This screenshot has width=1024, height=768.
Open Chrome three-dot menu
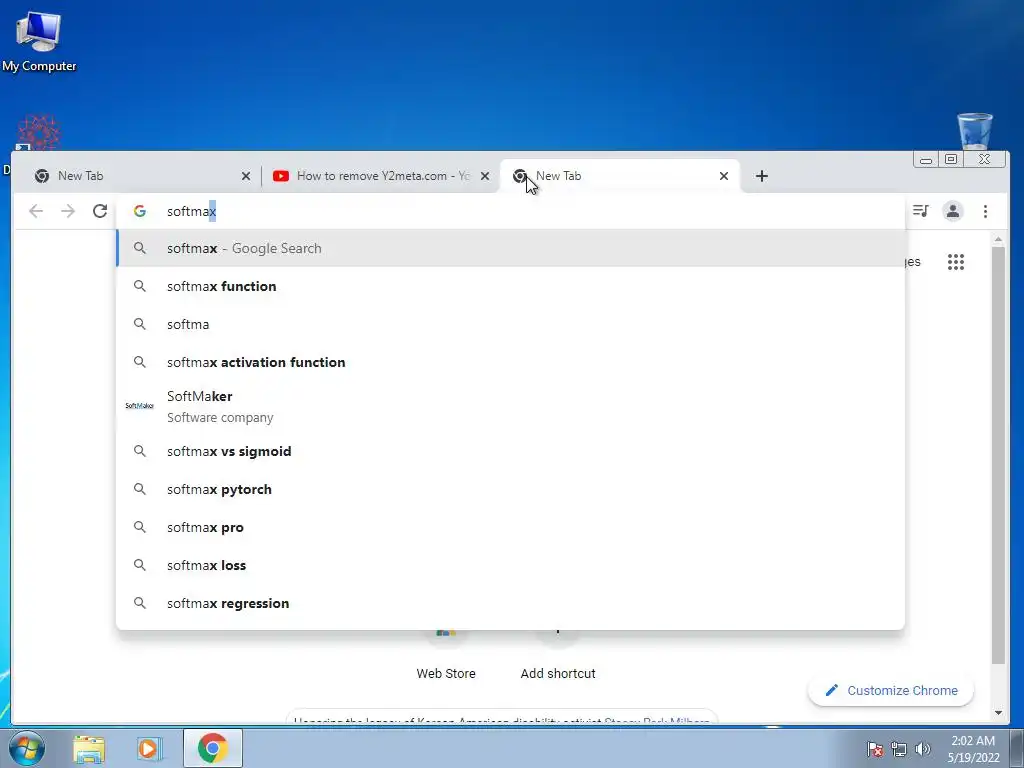(x=985, y=211)
